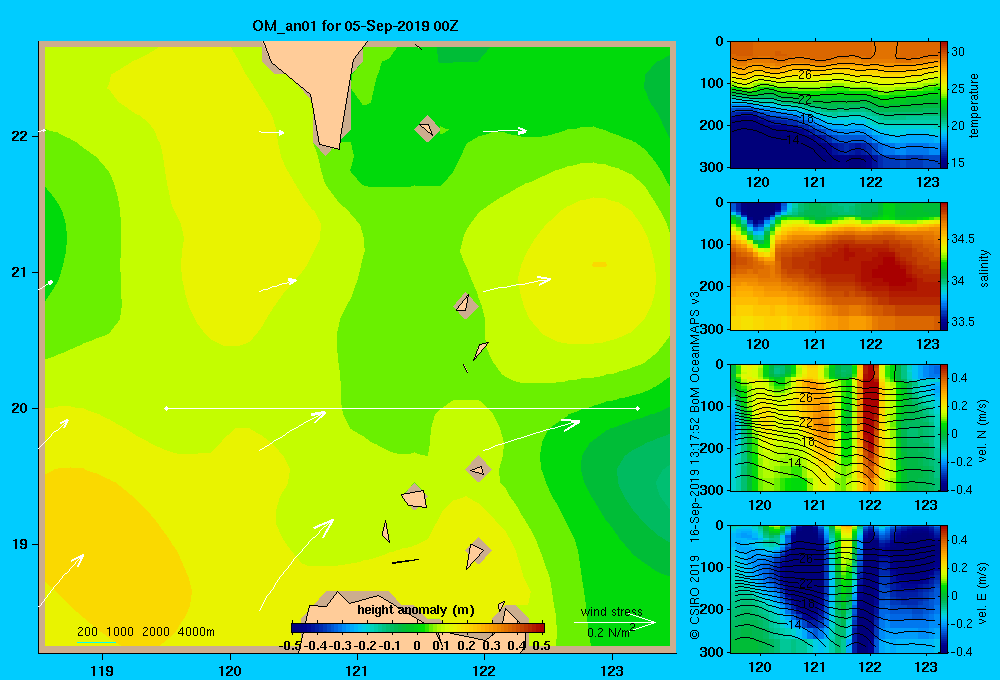This screenshot has height=680, width=1000.
Task: Click depth label '100' on the temperature panel
Action: (712, 83)
